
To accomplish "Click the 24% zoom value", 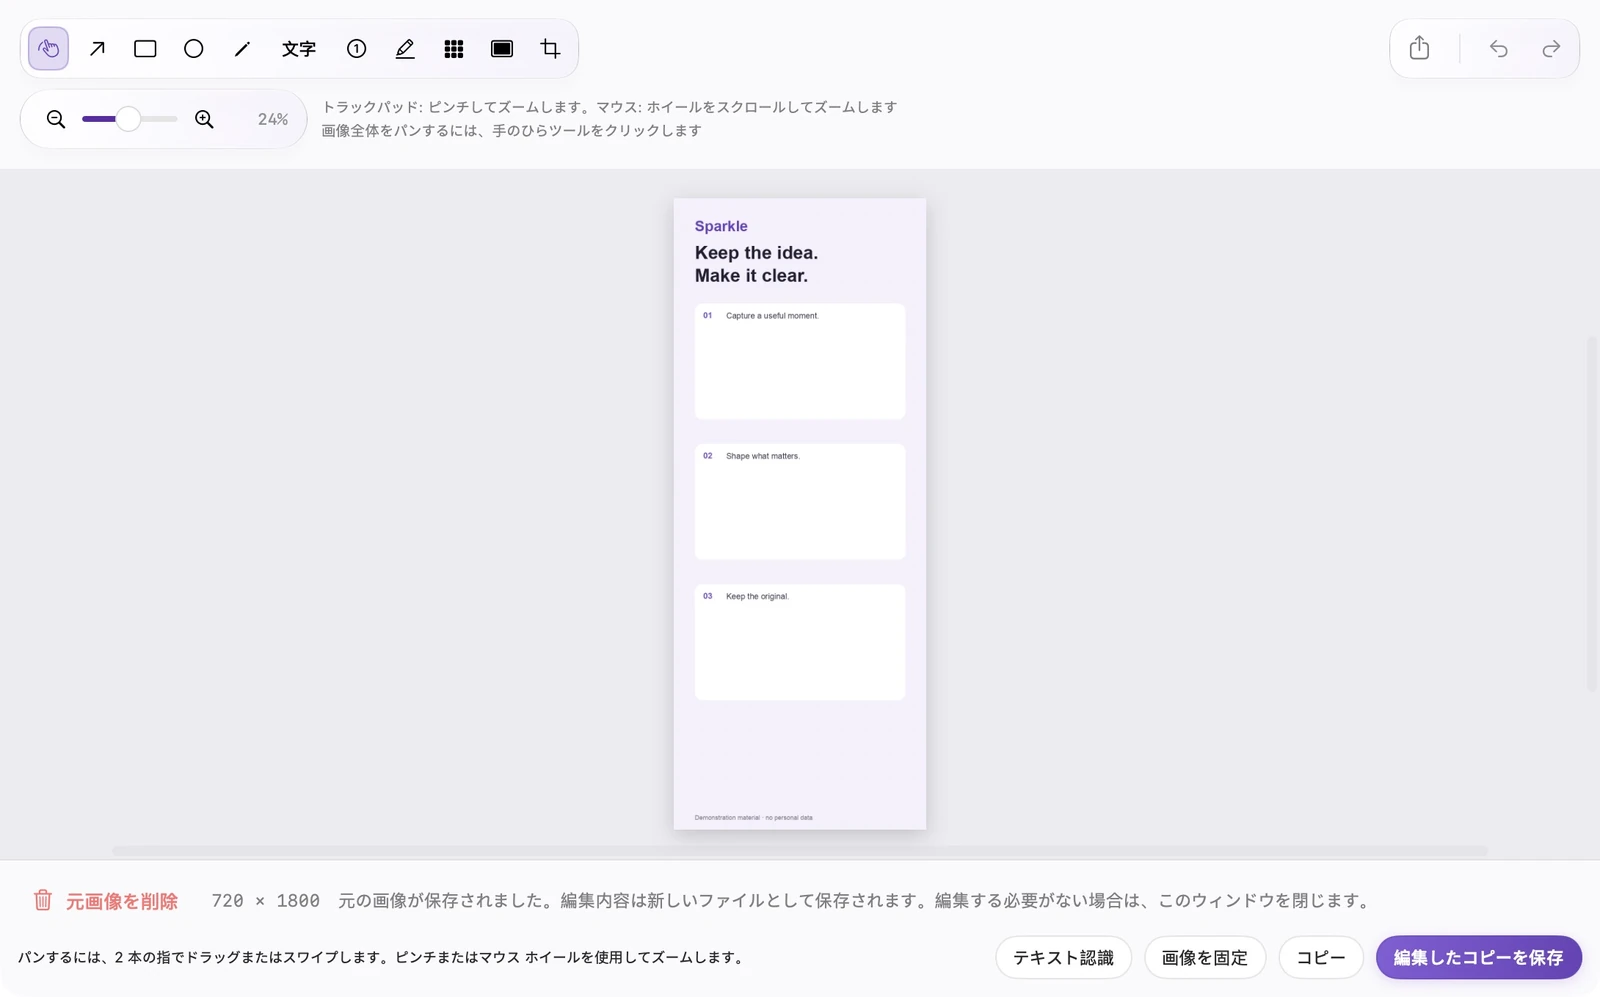I will tap(273, 119).
